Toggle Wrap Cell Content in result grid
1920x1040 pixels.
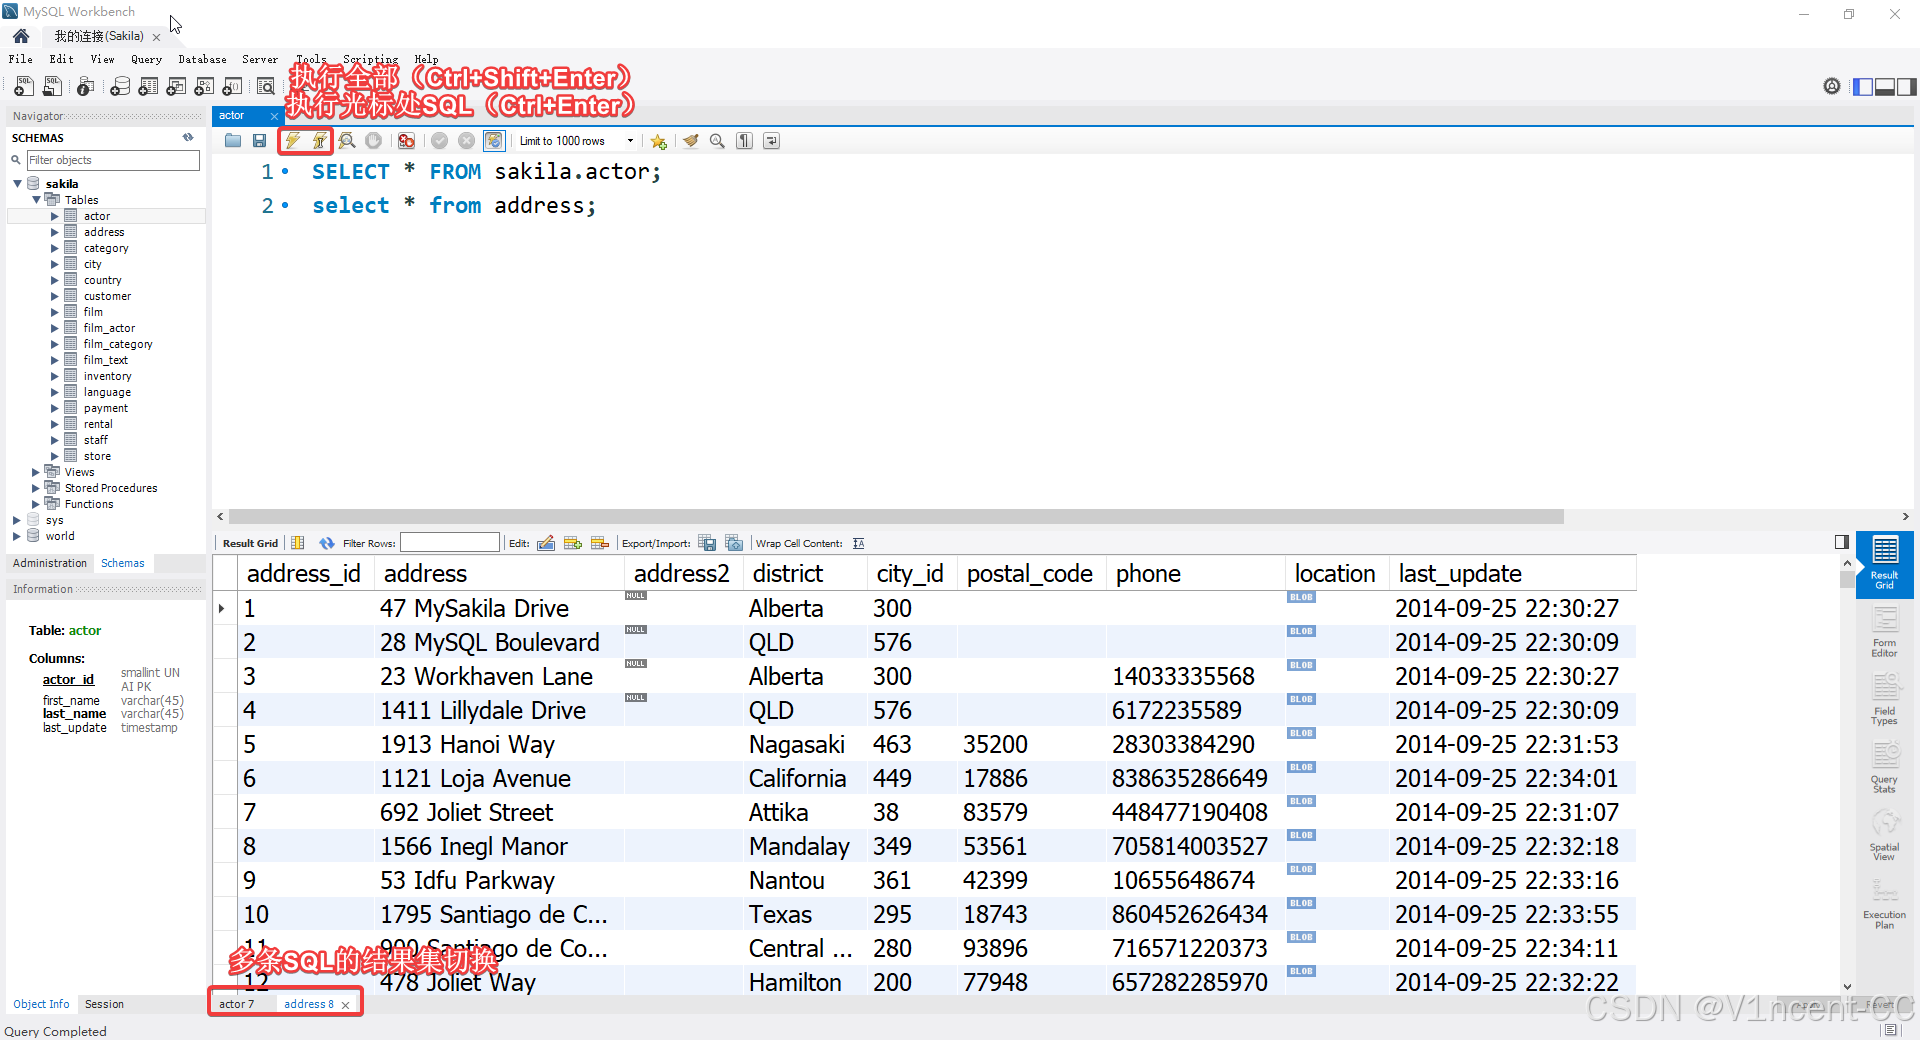[858, 543]
